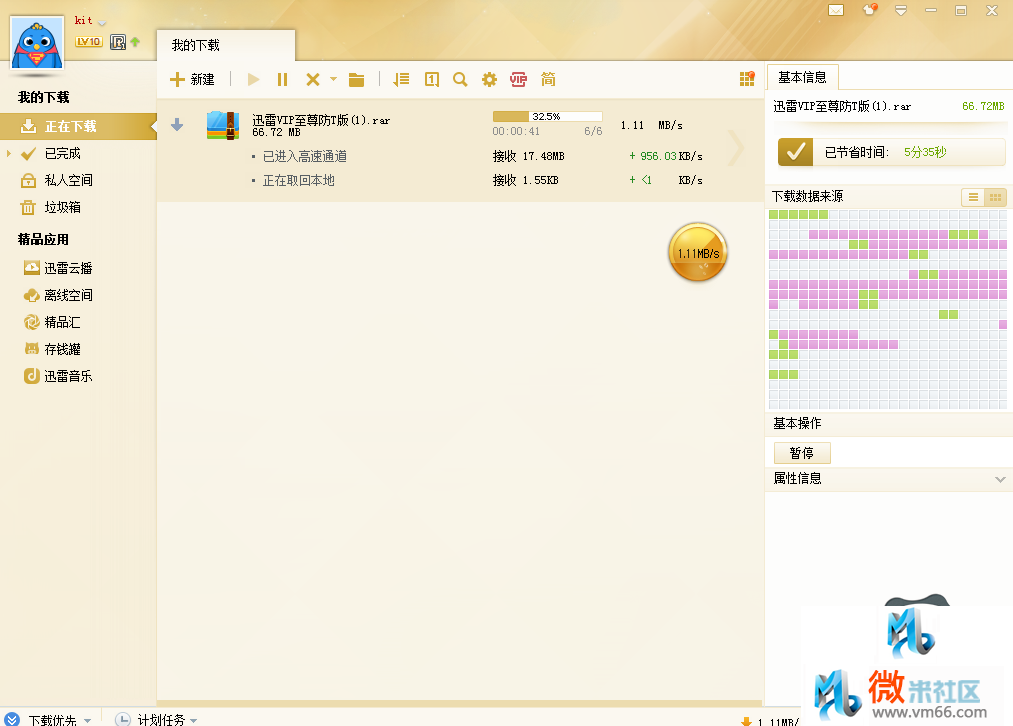Screen dimensions: 1013x726
Task: Click 已进入高速通道 status line
Action: pyautogui.click(x=305, y=156)
